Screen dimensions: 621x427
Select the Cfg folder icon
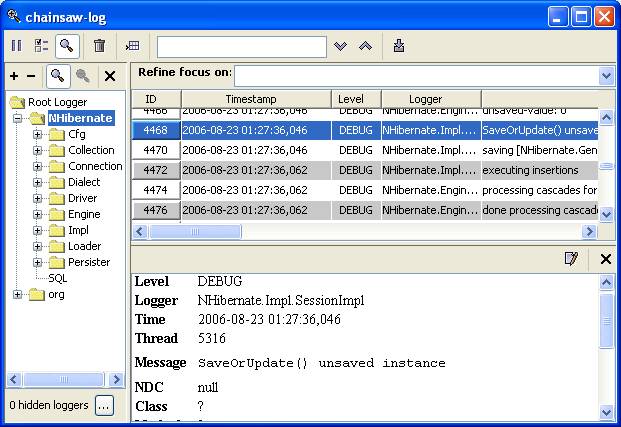pyautogui.click(x=57, y=135)
